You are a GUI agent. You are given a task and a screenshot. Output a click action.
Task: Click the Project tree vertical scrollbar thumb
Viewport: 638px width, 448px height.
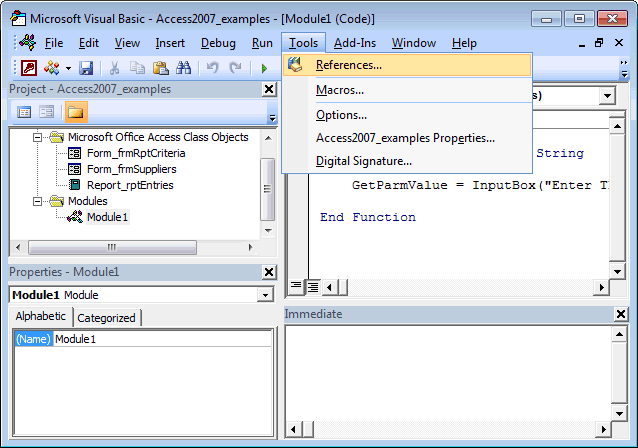267,189
